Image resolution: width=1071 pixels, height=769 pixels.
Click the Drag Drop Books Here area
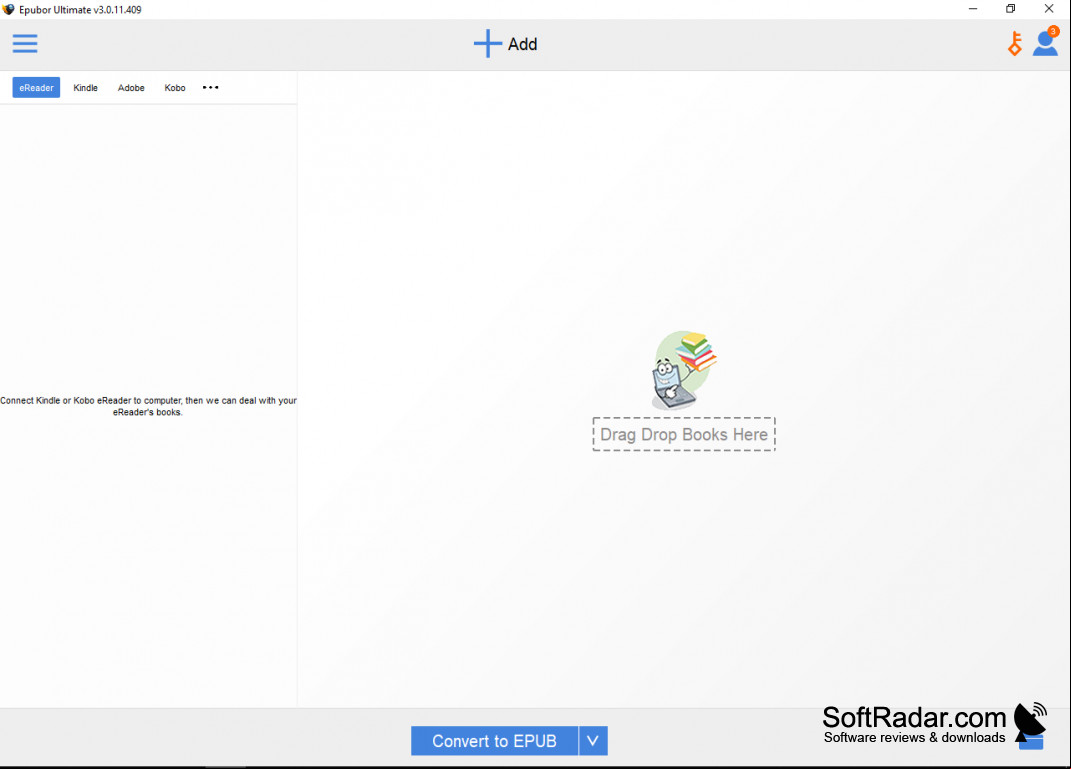point(684,434)
